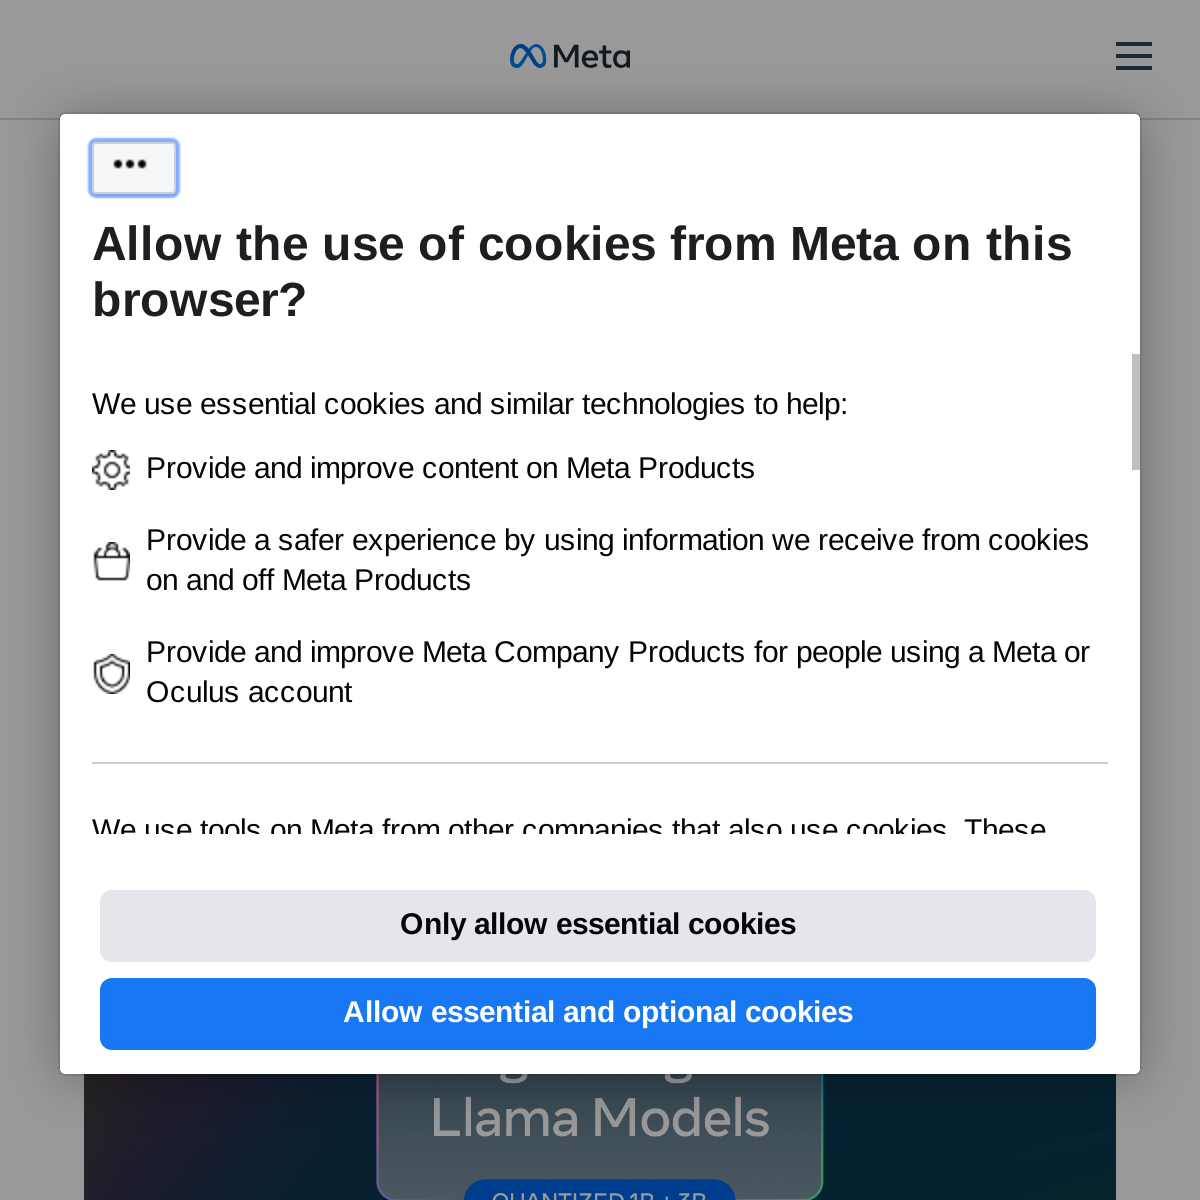1200x1200 pixels.
Task: Click the blue Quantized 1B + 3B badge
Action: click(600, 1191)
